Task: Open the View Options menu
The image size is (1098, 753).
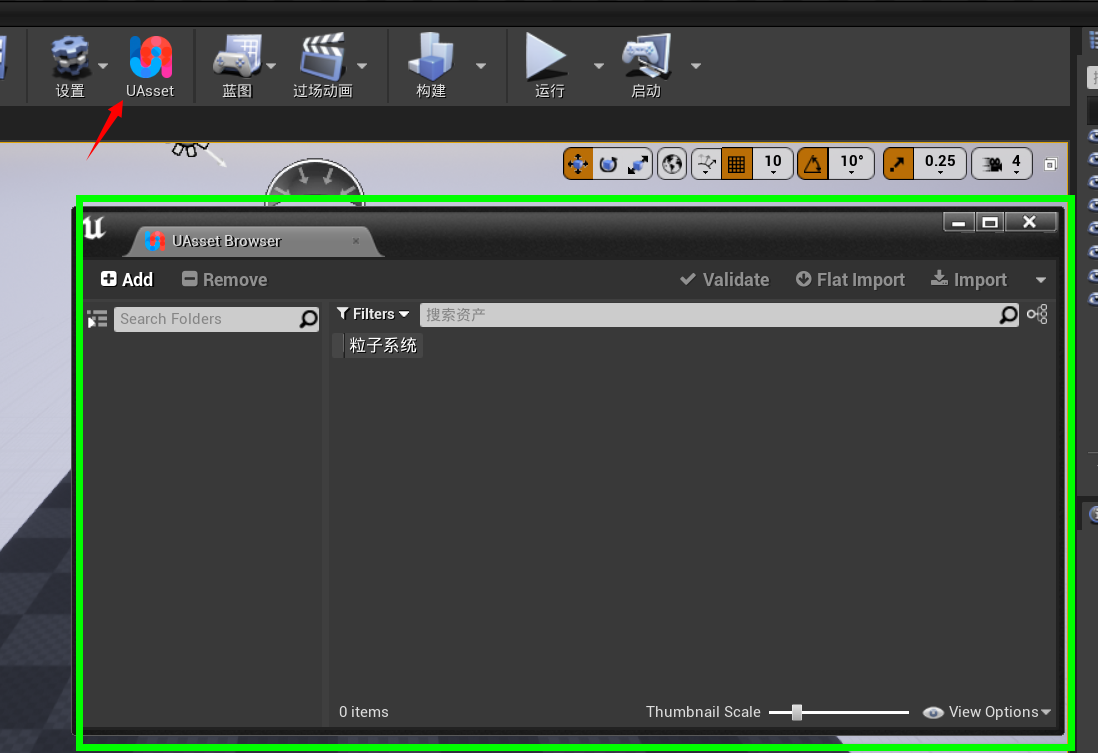Action: 987,712
